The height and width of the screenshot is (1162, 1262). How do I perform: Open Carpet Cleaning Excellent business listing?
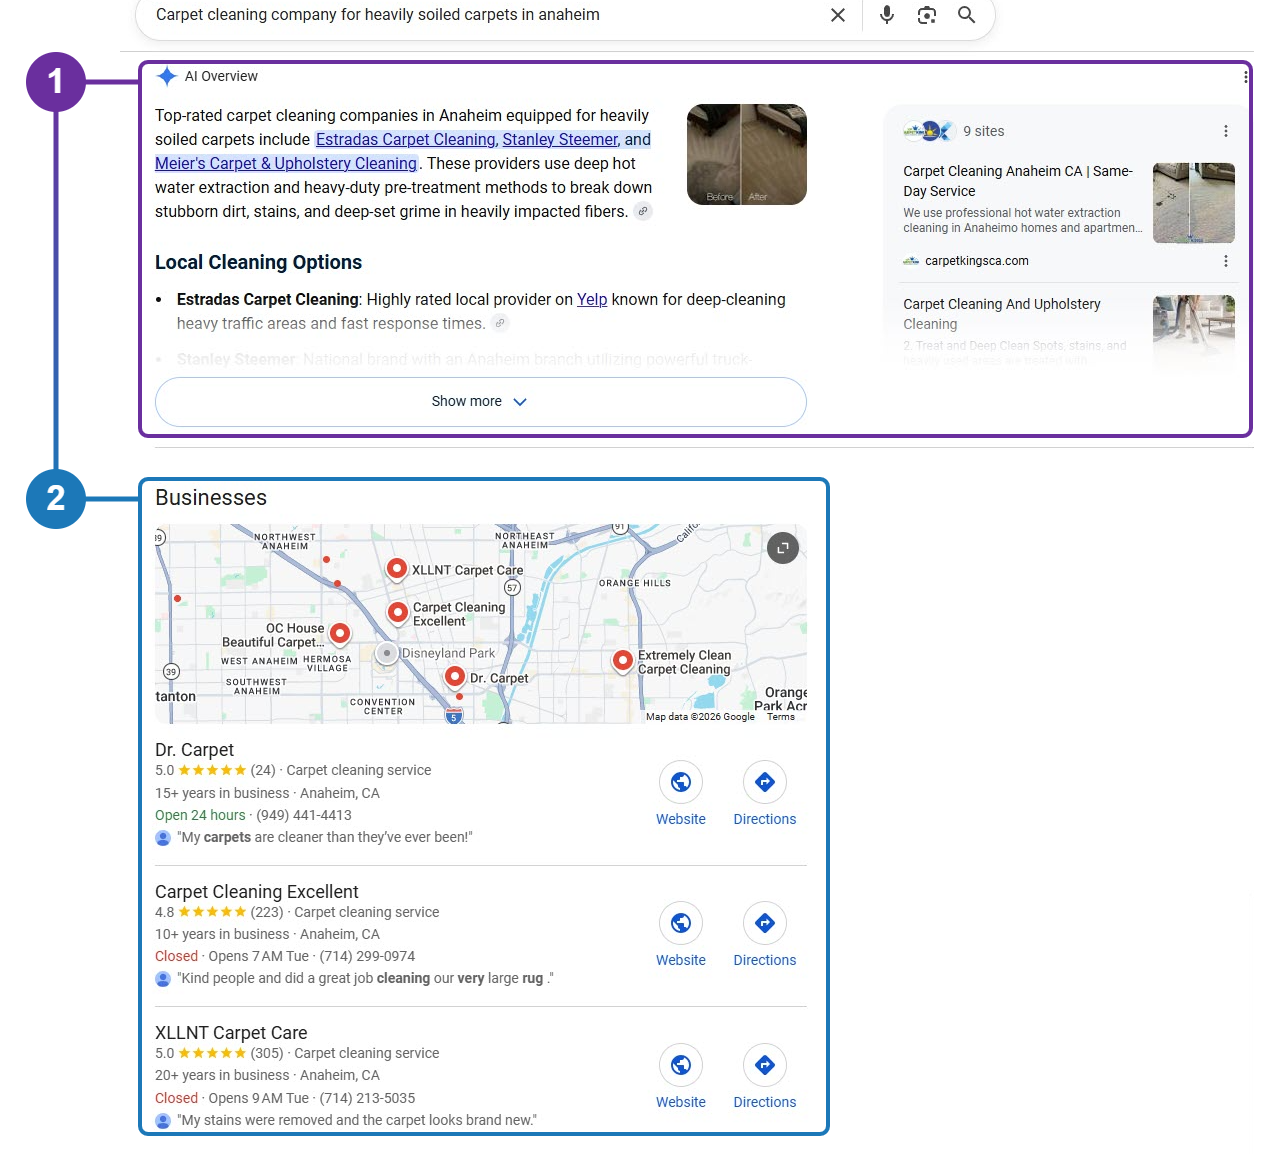click(257, 892)
